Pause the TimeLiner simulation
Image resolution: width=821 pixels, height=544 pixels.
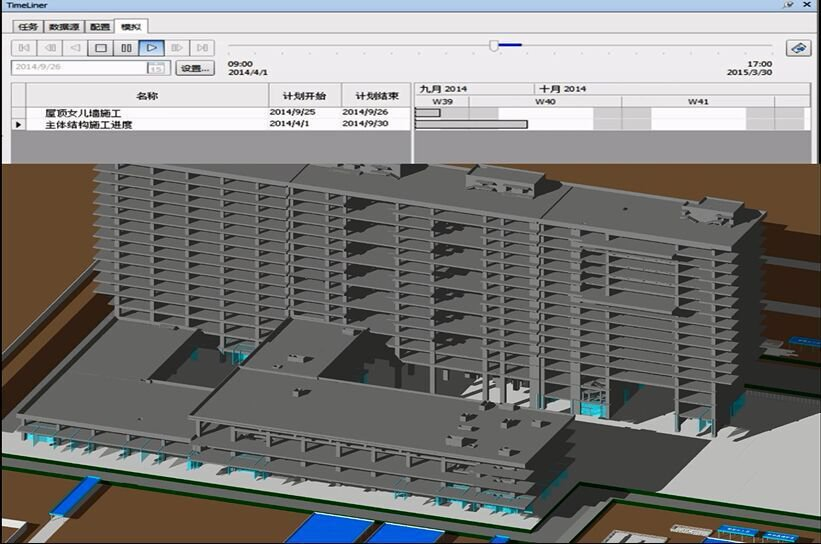tap(126, 48)
